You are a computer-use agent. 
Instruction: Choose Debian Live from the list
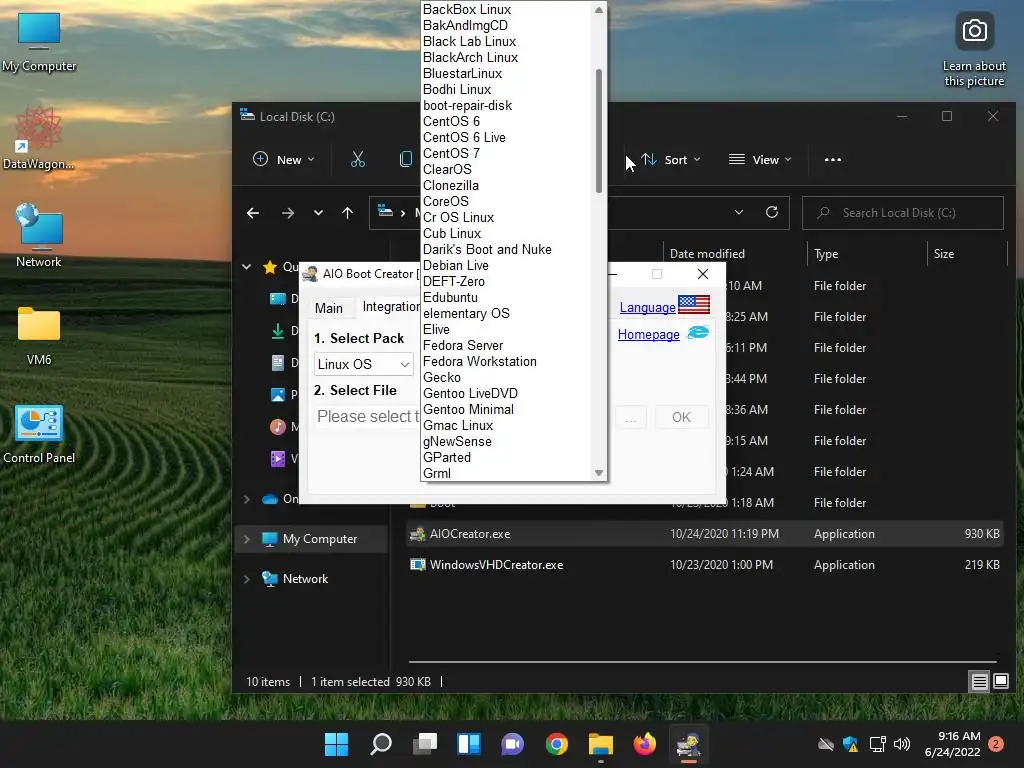click(456, 266)
